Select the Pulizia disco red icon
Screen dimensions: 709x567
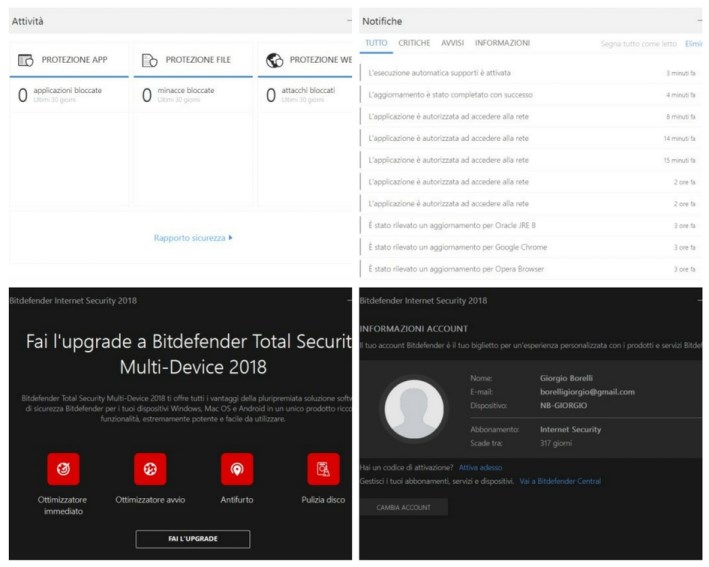pos(323,469)
